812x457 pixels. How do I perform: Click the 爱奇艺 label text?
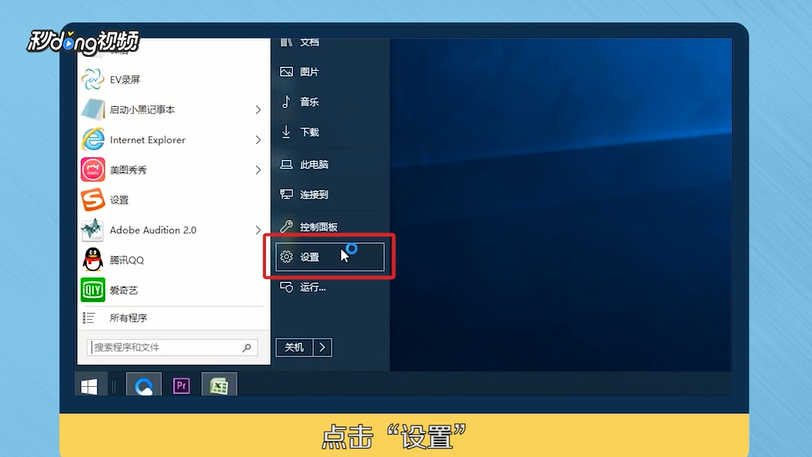click(124, 290)
